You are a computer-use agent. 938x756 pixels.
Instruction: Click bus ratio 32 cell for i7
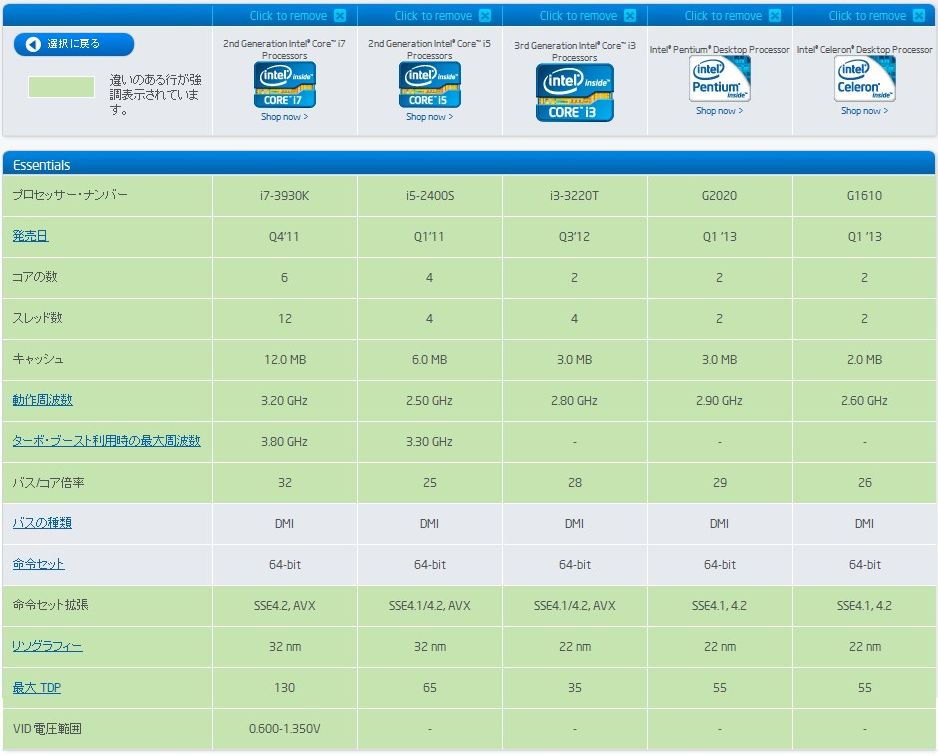click(x=285, y=482)
